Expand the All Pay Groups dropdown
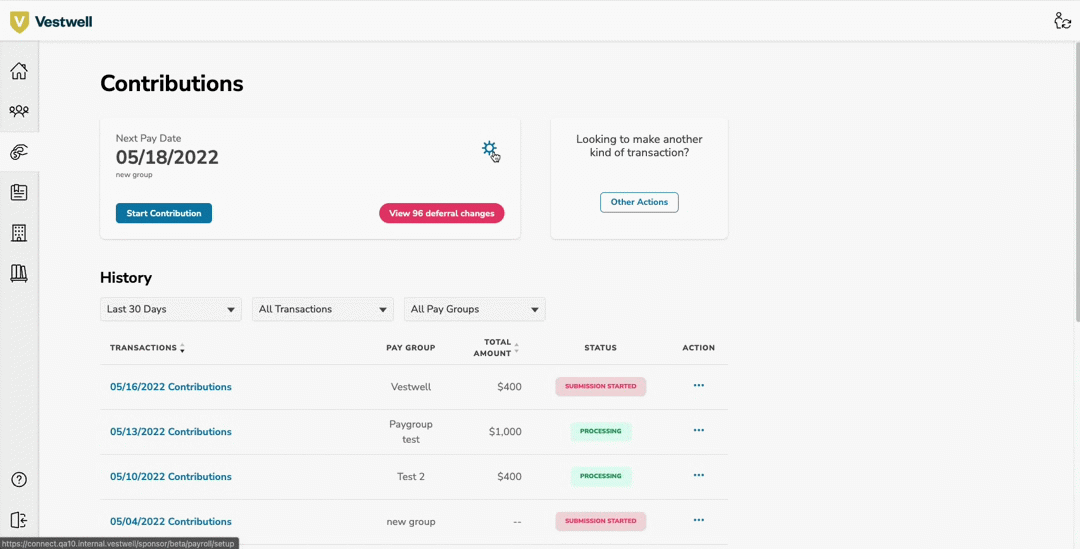 coord(475,309)
